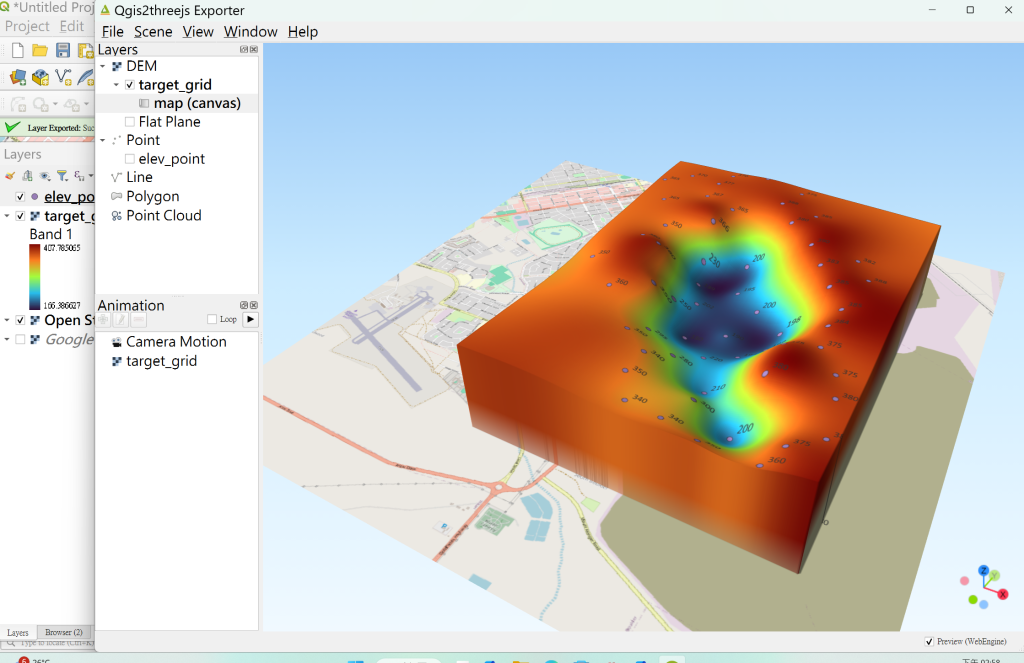Click the Edit keyframe pencil icon in Animation
Screen dimensions: 1024x663
tap(121, 319)
